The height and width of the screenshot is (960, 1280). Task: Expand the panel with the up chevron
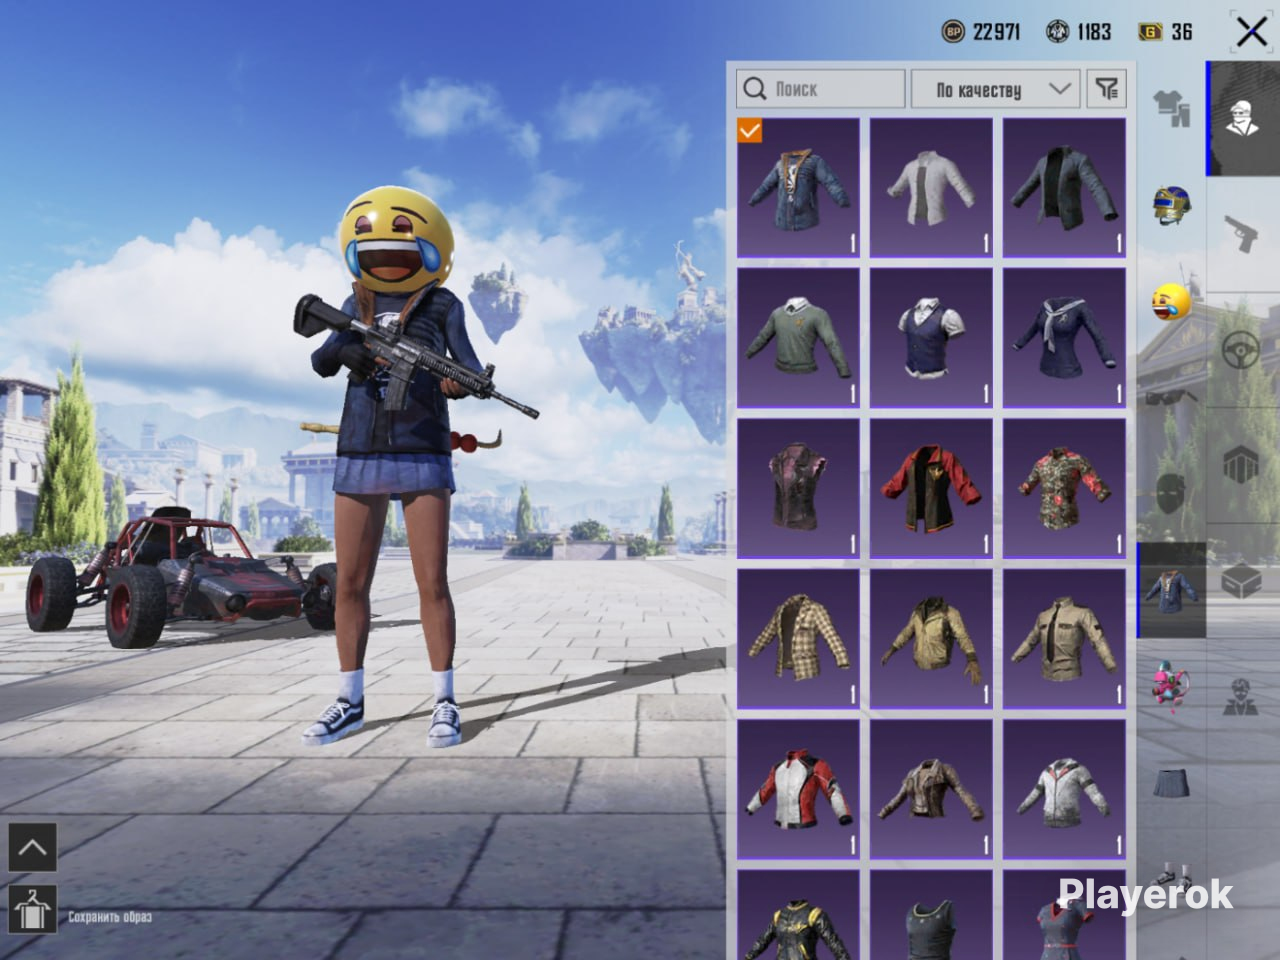pos(32,849)
